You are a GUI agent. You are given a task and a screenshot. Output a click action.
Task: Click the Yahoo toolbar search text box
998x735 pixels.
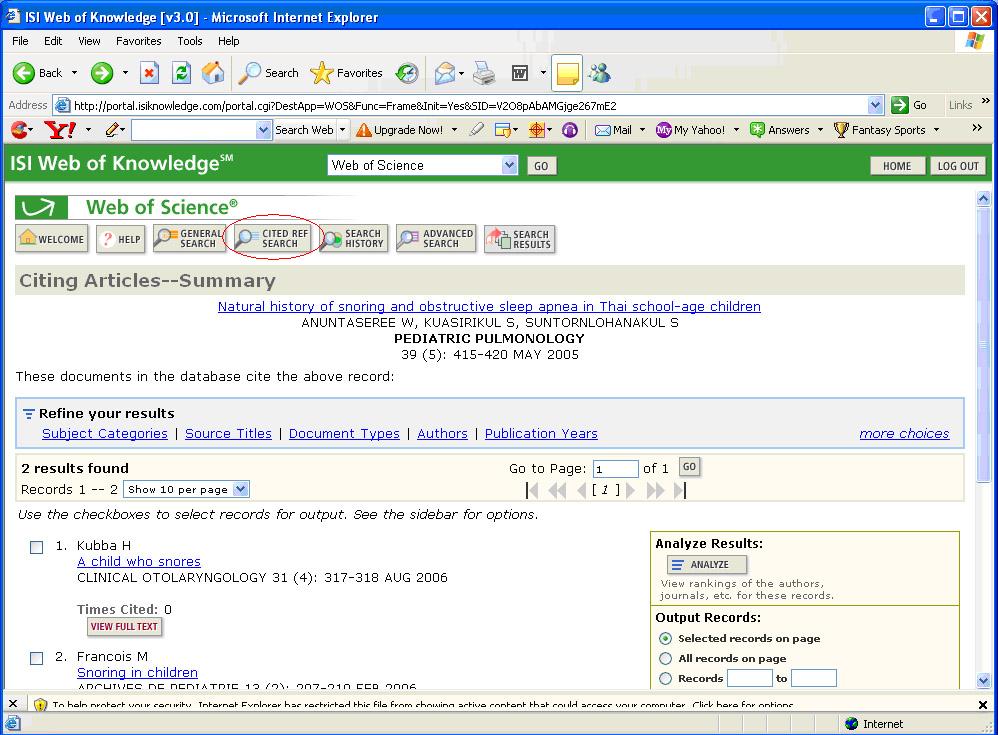point(194,130)
